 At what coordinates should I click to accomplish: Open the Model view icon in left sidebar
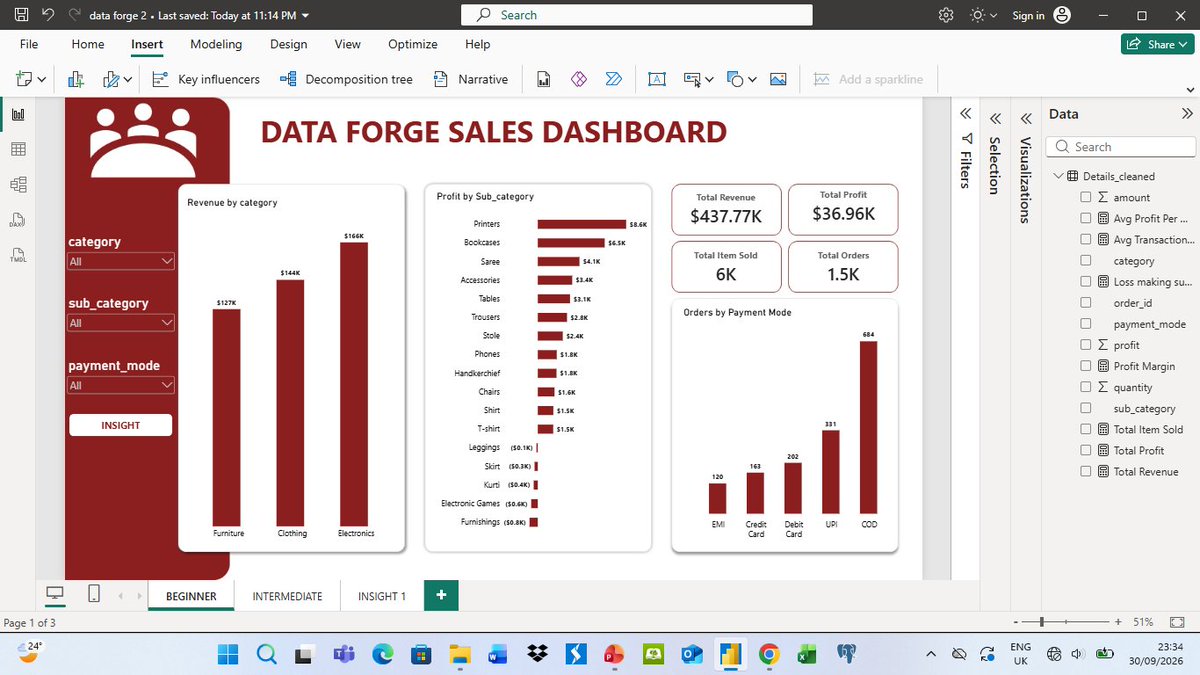pyautogui.click(x=17, y=184)
